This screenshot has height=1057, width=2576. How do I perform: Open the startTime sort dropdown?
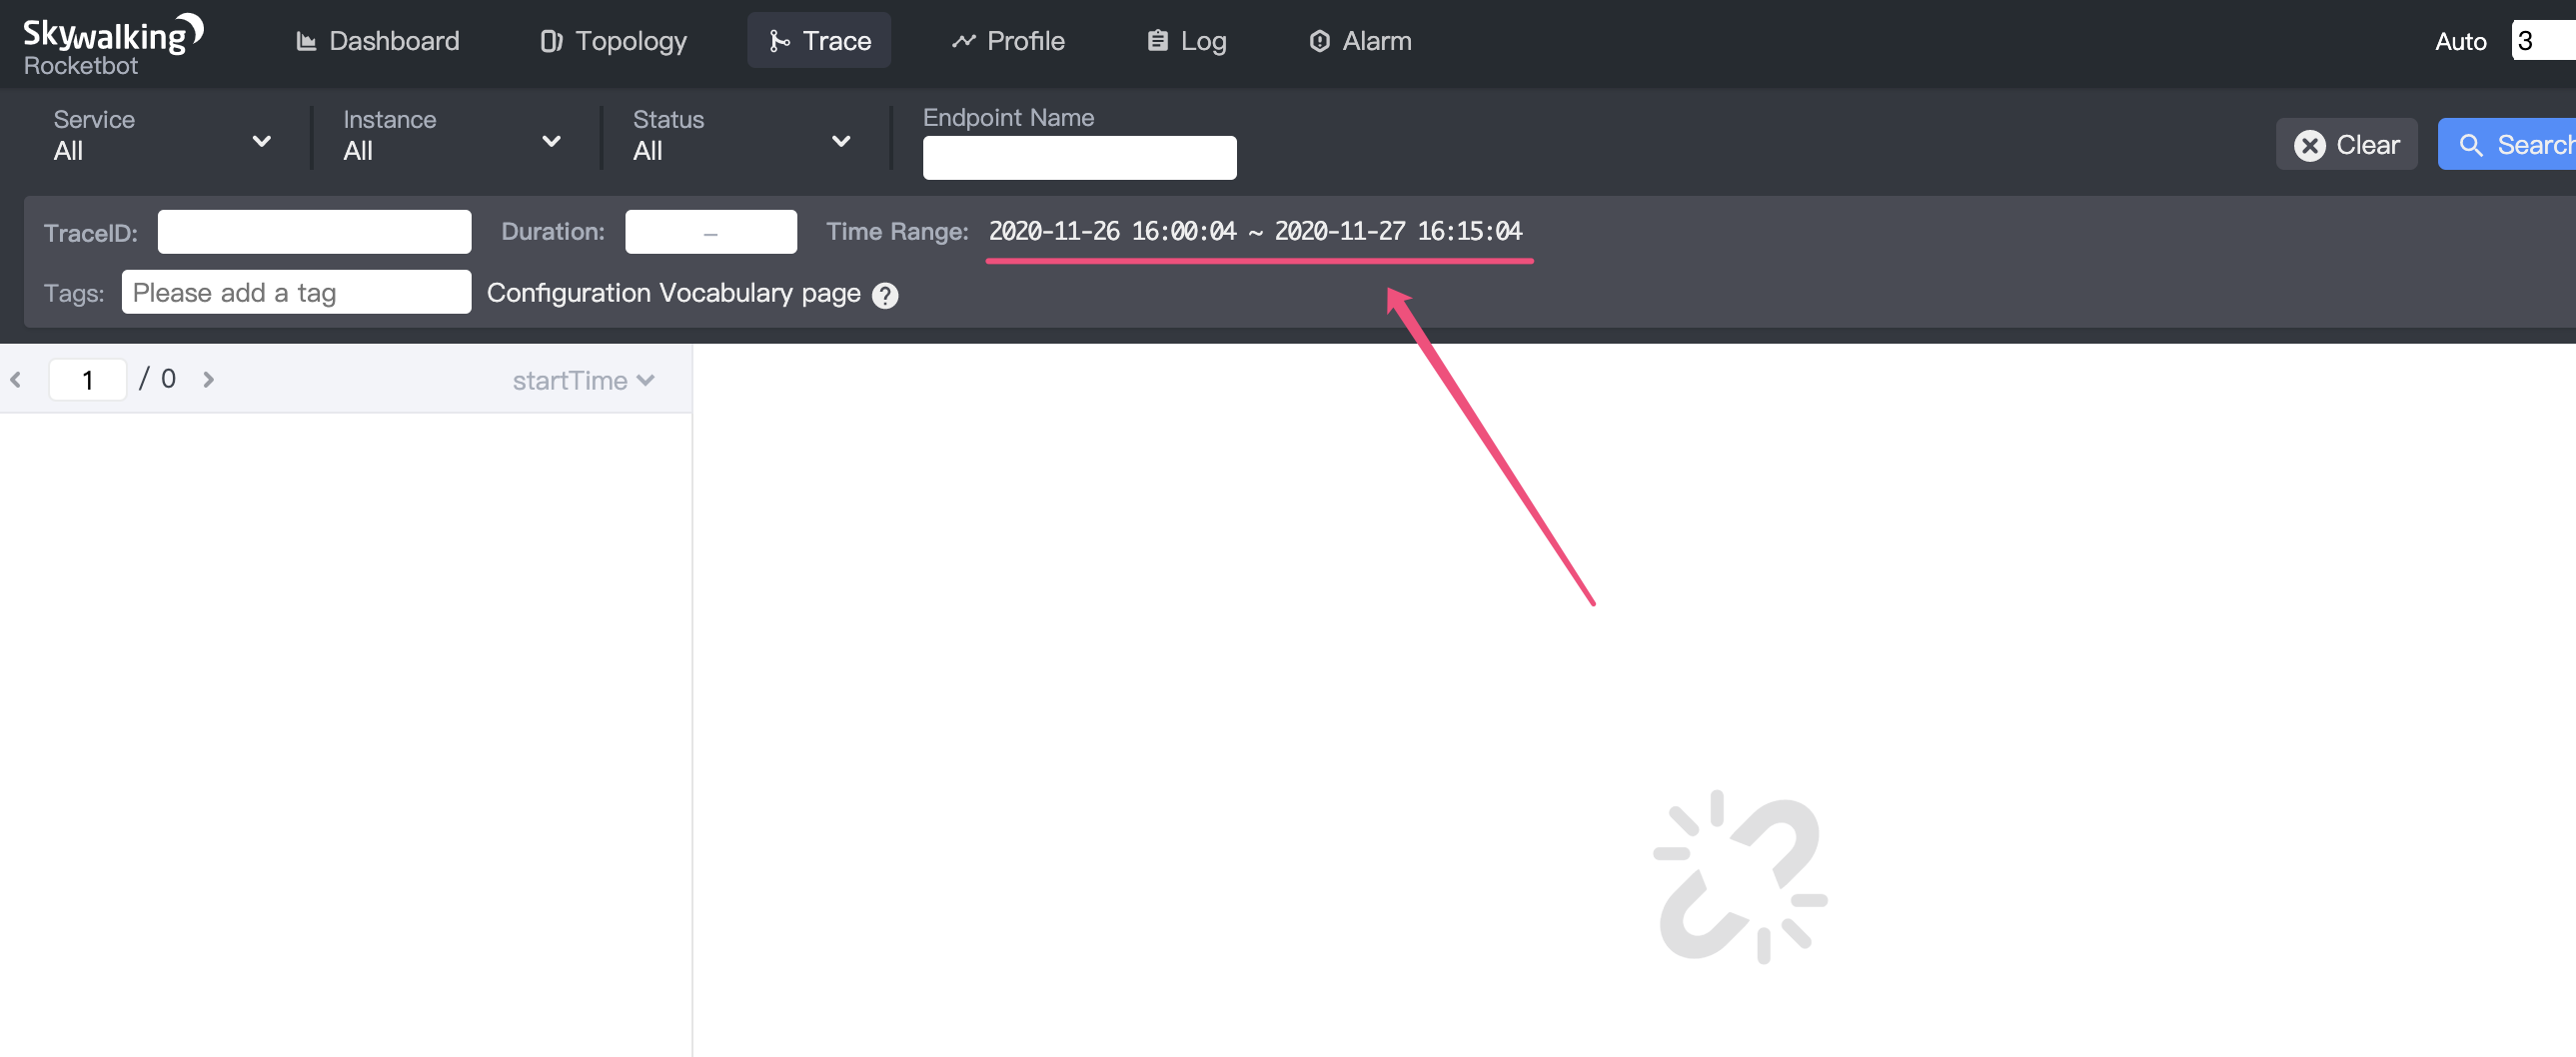(x=583, y=381)
